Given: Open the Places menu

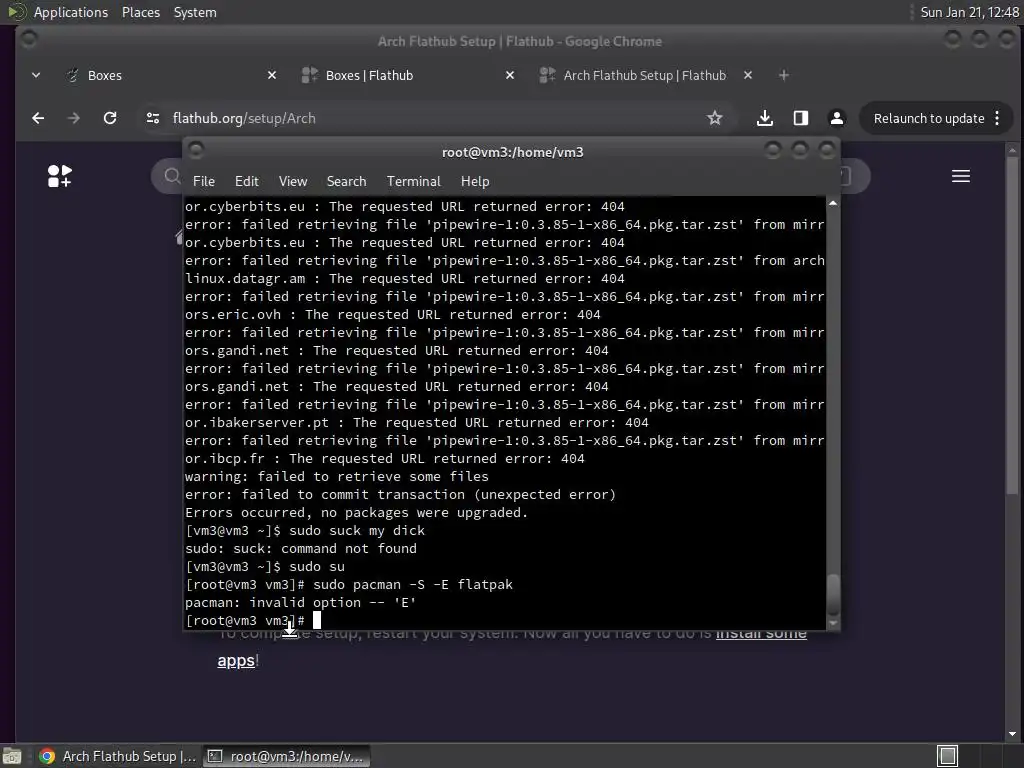Looking at the screenshot, I should coord(140,12).
